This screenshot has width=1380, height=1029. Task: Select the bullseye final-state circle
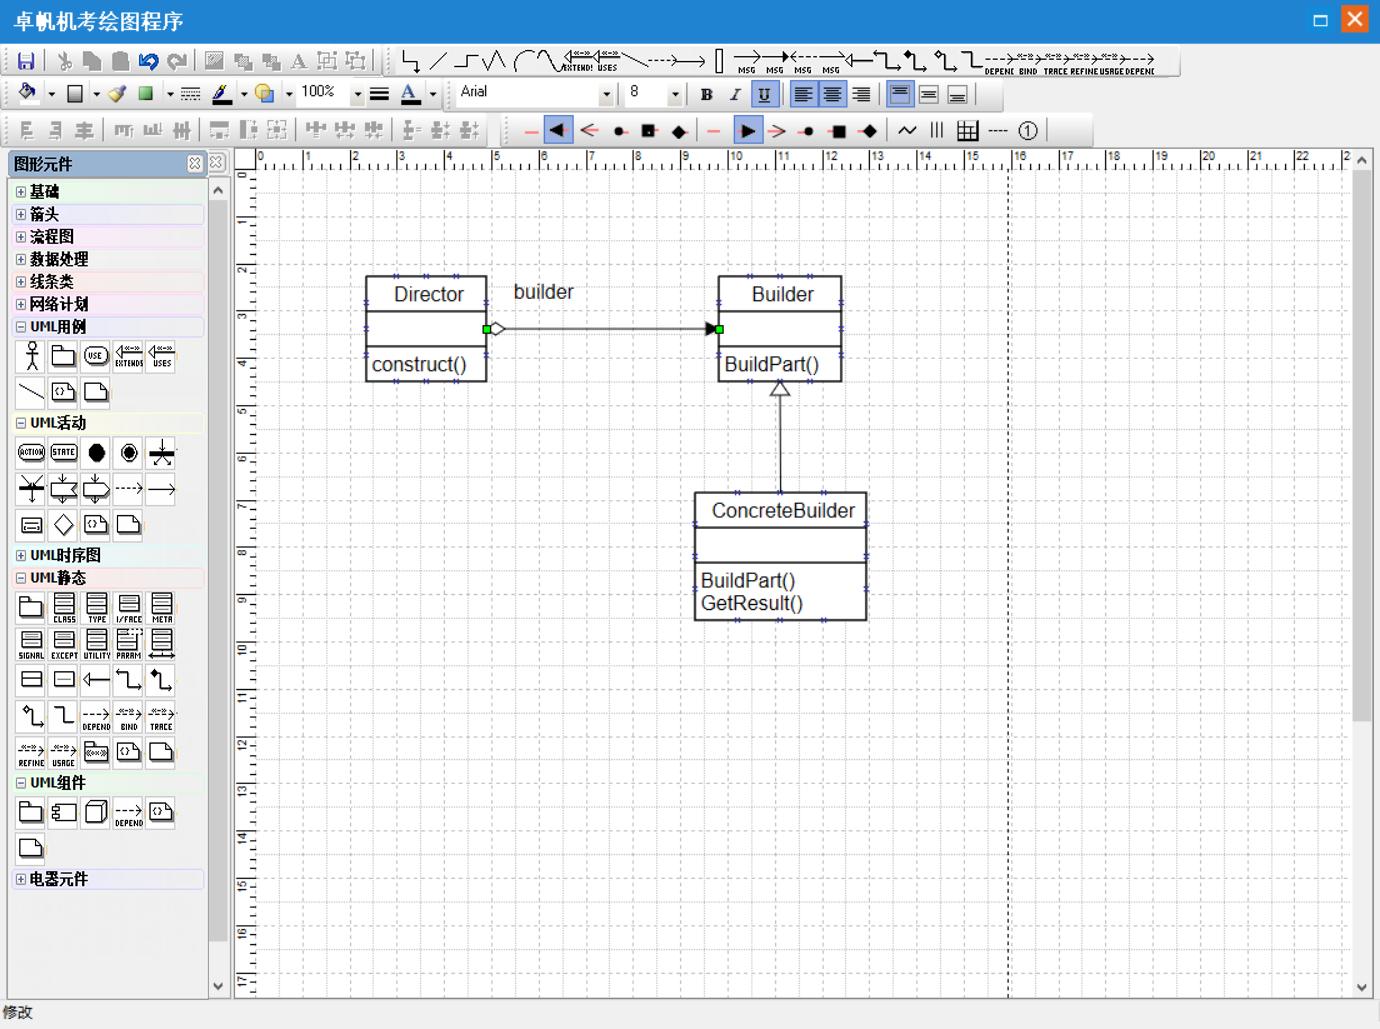pyautogui.click(x=129, y=452)
